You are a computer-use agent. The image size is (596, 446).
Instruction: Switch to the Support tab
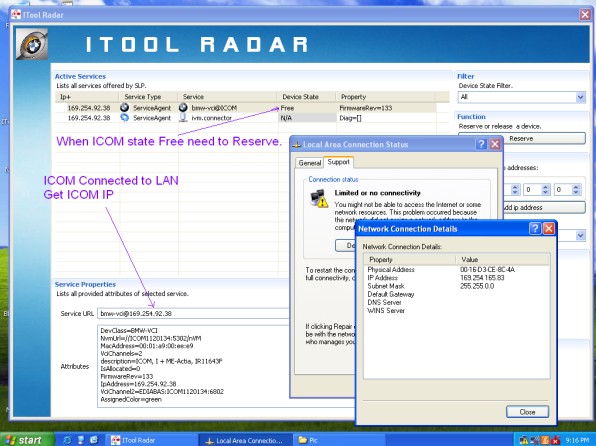(x=338, y=162)
